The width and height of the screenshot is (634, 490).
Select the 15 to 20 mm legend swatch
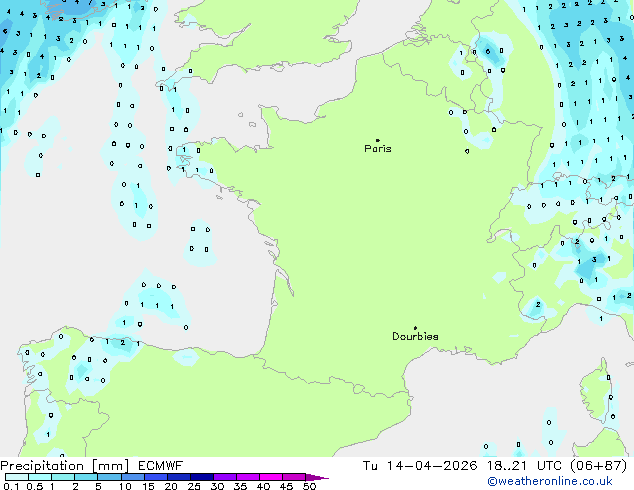[155, 477]
